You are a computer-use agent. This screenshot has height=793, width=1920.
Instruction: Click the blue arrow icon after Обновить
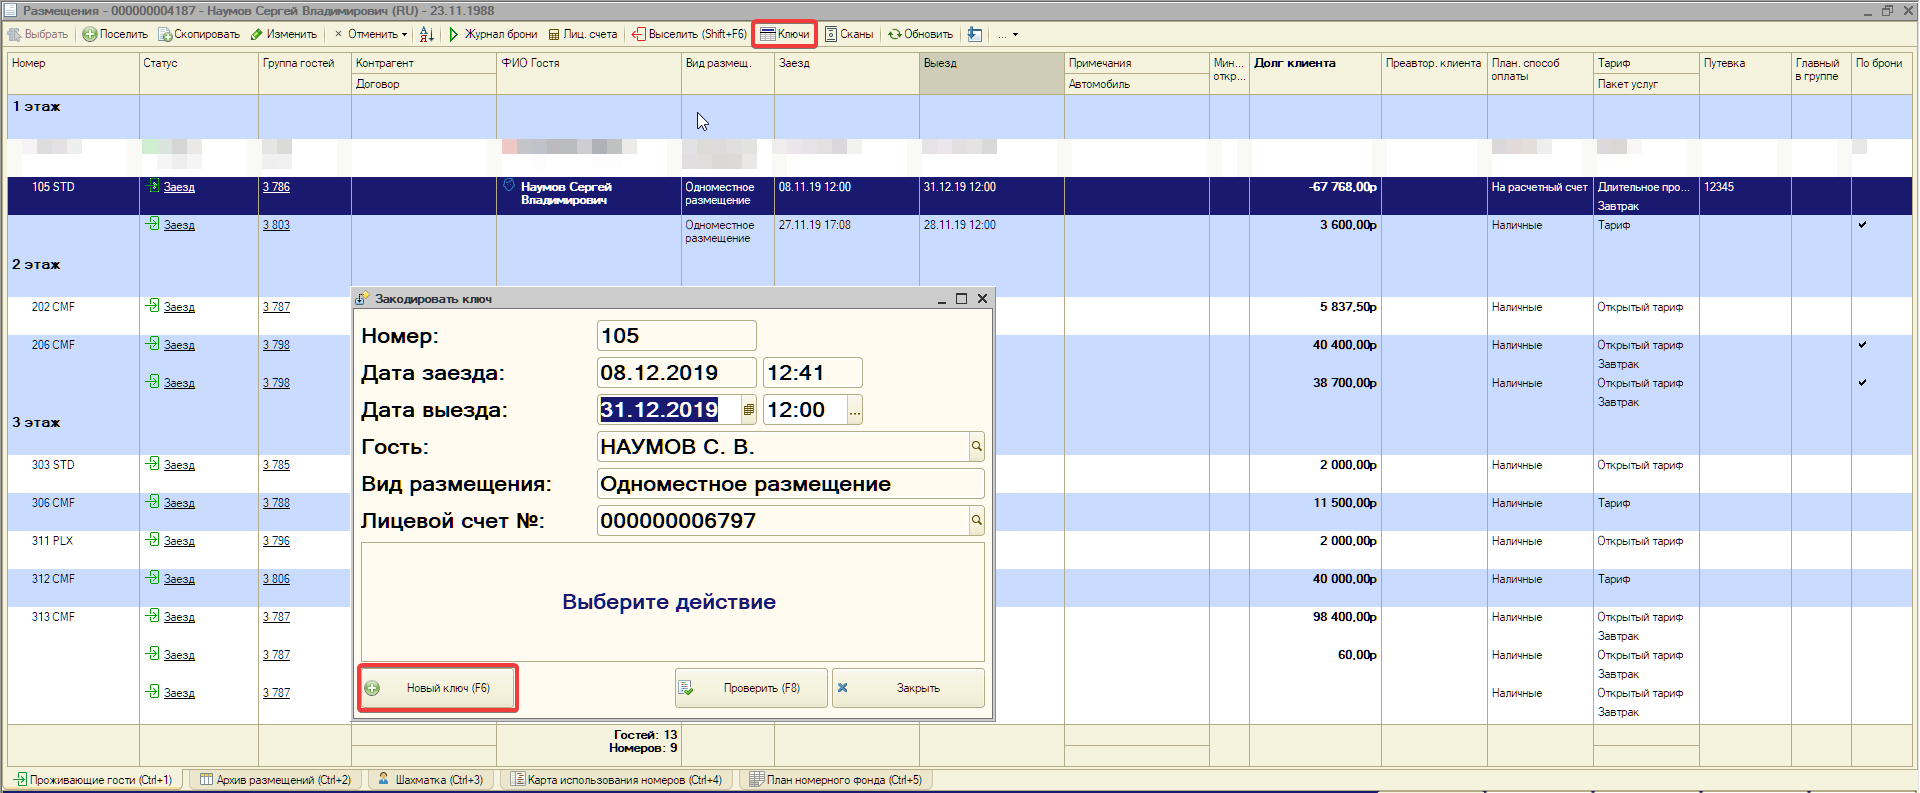[975, 34]
